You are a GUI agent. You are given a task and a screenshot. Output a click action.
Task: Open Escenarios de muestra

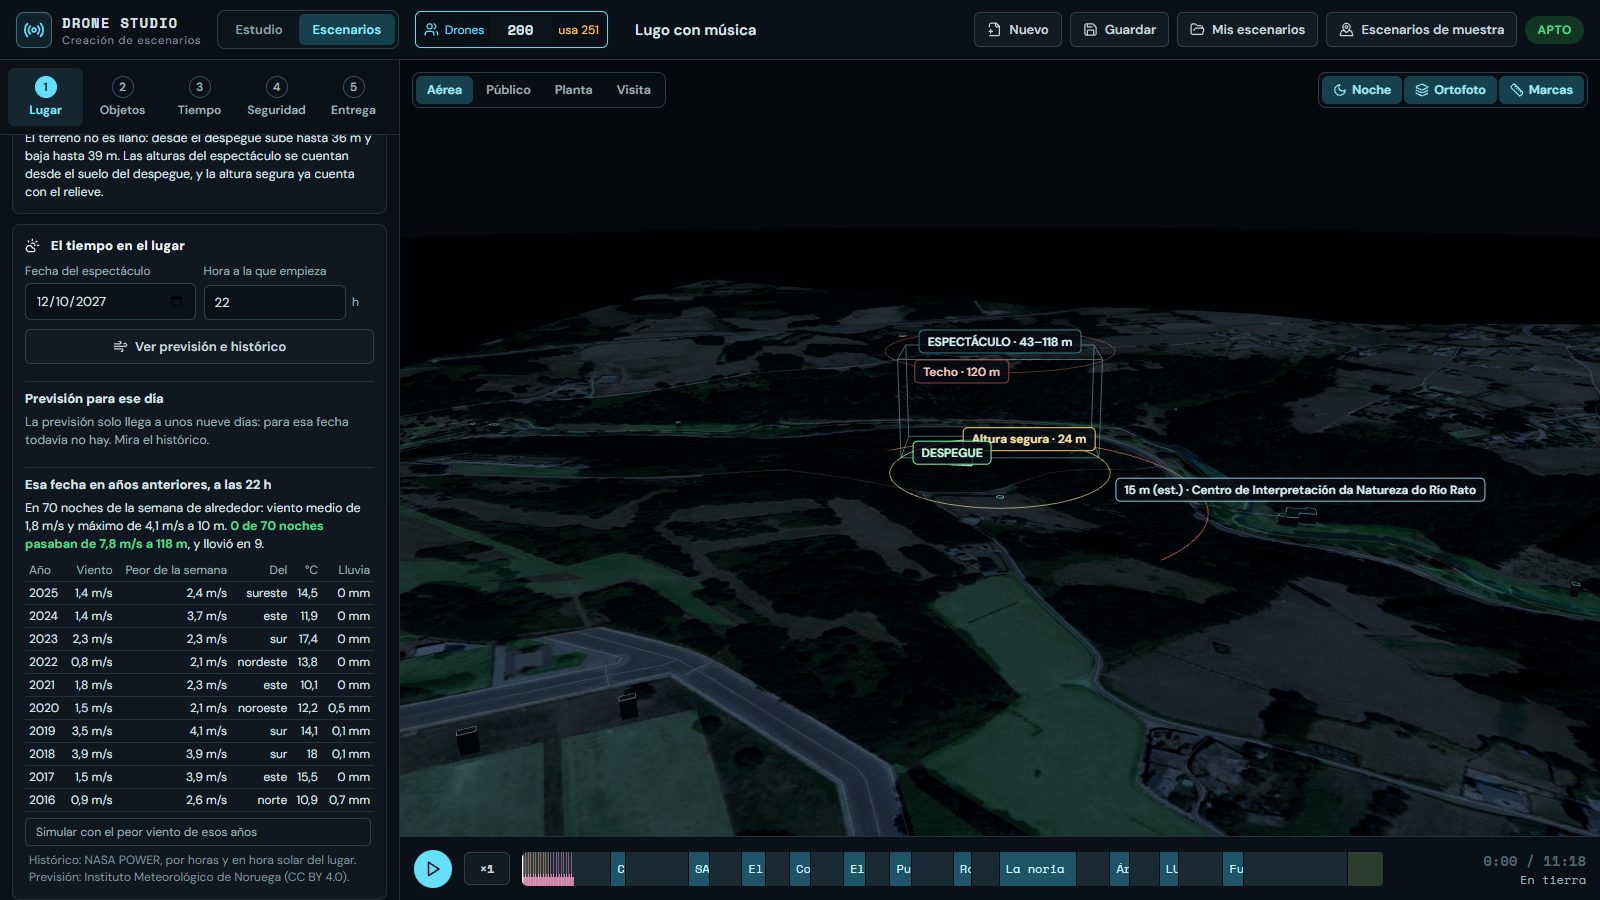click(1421, 30)
